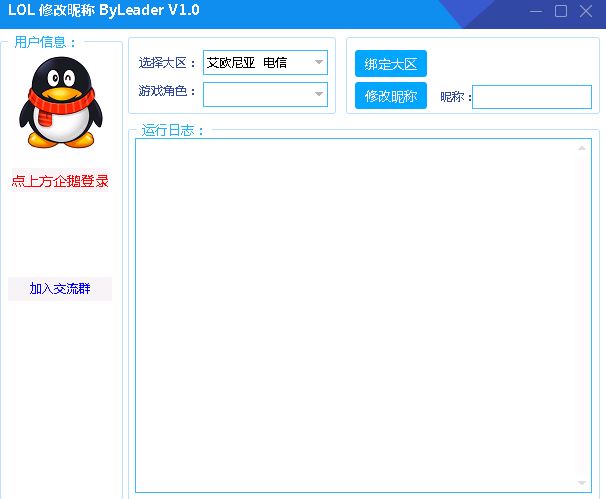Open the 选择大区 server dropdown
Viewport: 606px width, 499px height.
coord(265,62)
